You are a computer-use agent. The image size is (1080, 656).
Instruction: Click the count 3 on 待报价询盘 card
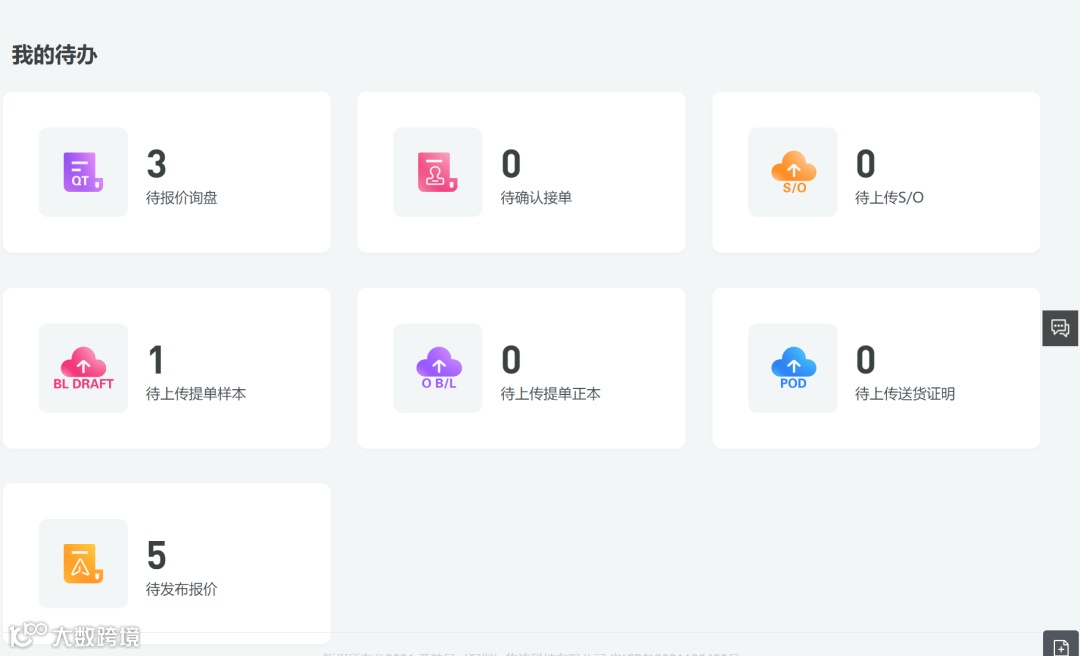tap(156, 164)
